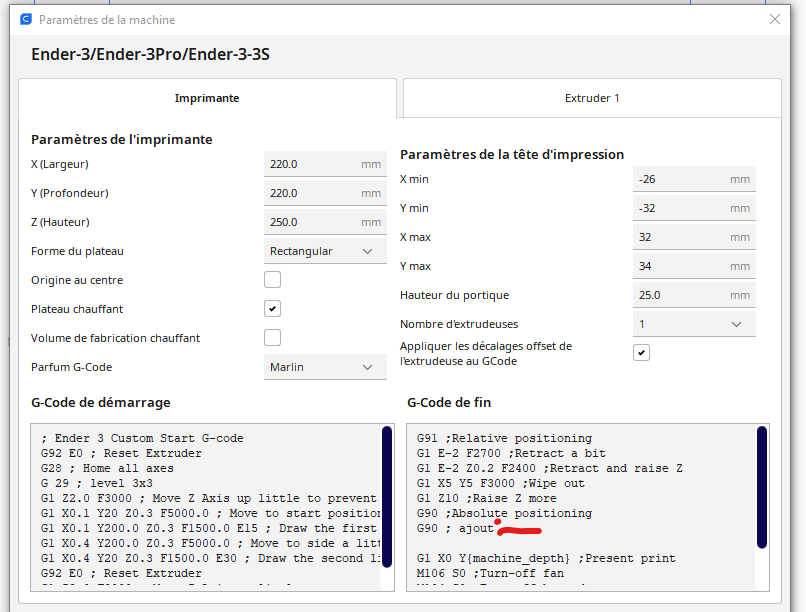
Task: Edit the Y min field
Action: click(694, 208)
